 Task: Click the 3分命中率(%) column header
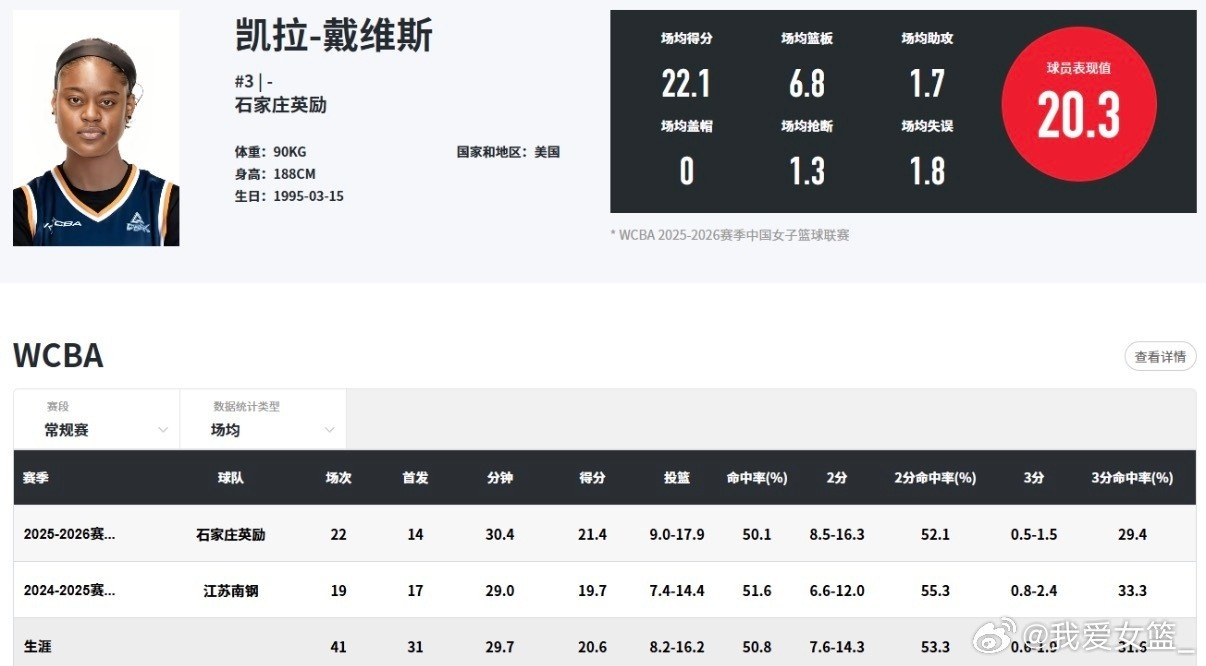(x=1132, y=478)
